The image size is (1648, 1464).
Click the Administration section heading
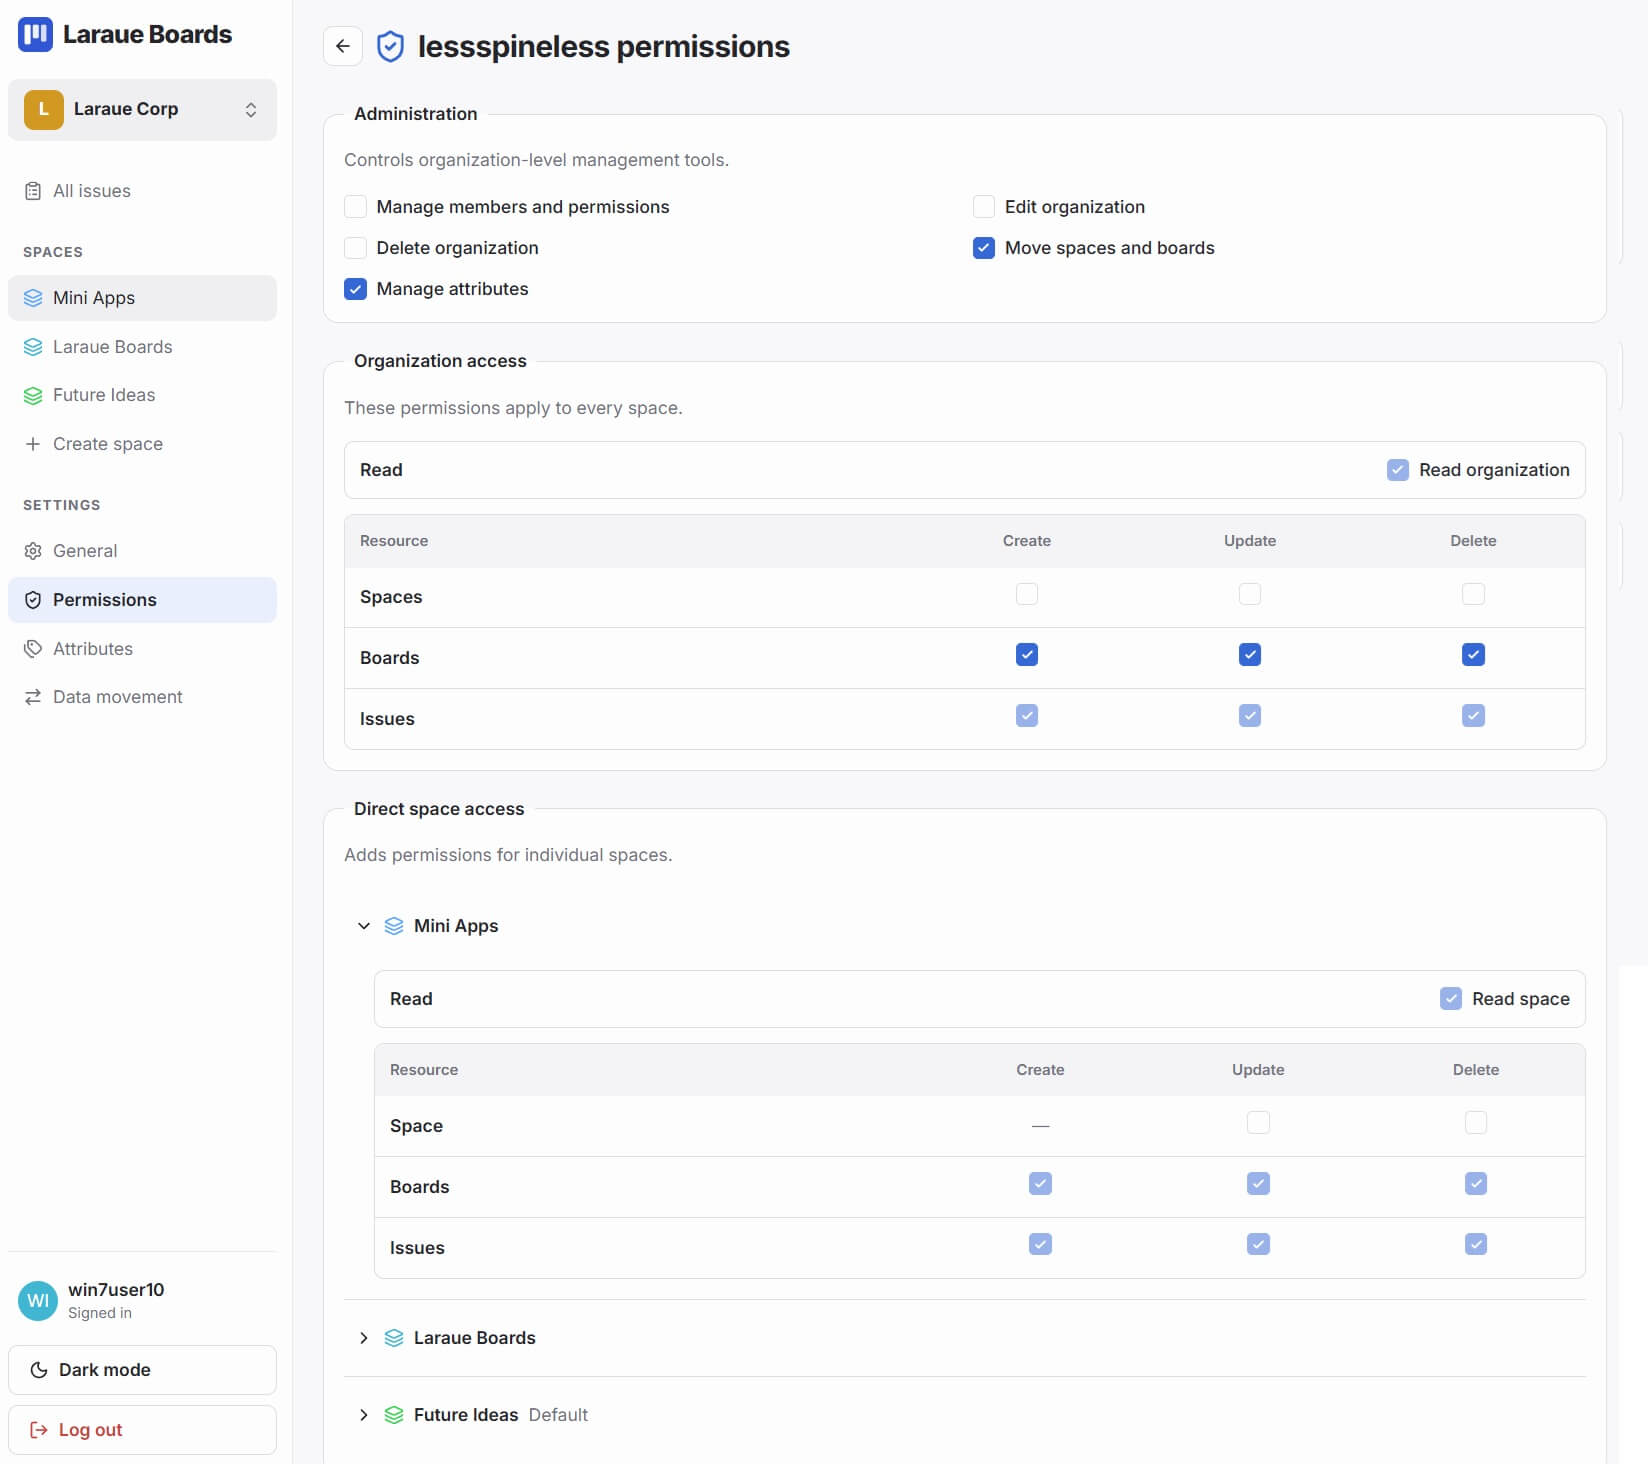click(x=416, y=114)
